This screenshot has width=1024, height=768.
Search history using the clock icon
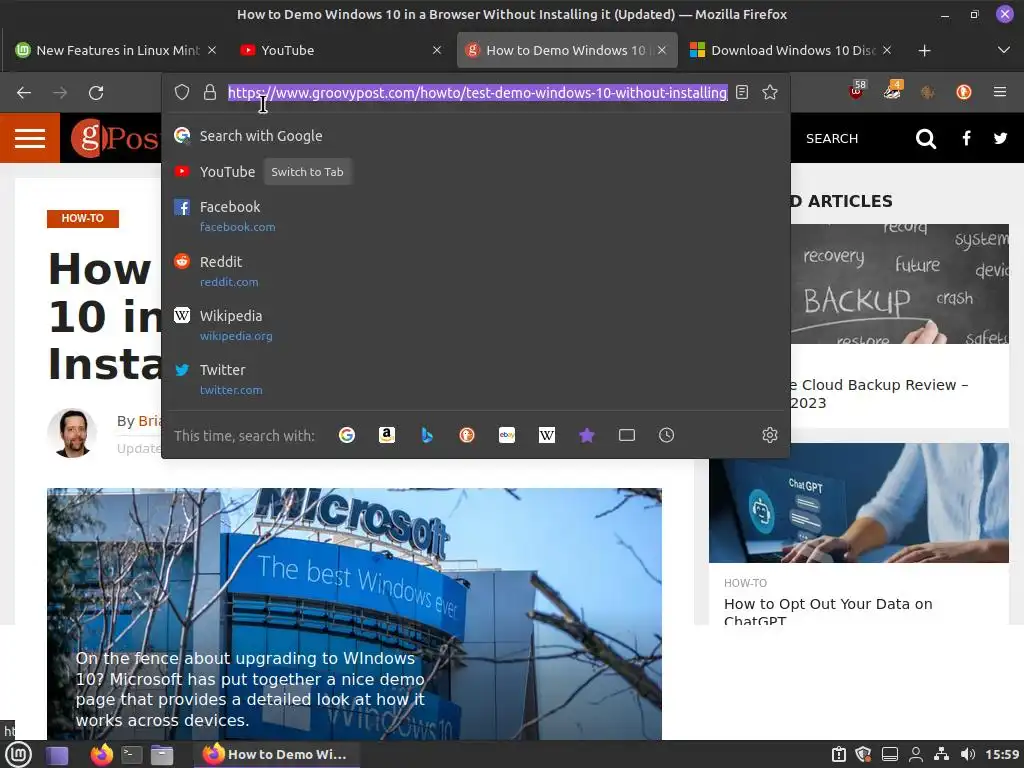coord(666,435)
